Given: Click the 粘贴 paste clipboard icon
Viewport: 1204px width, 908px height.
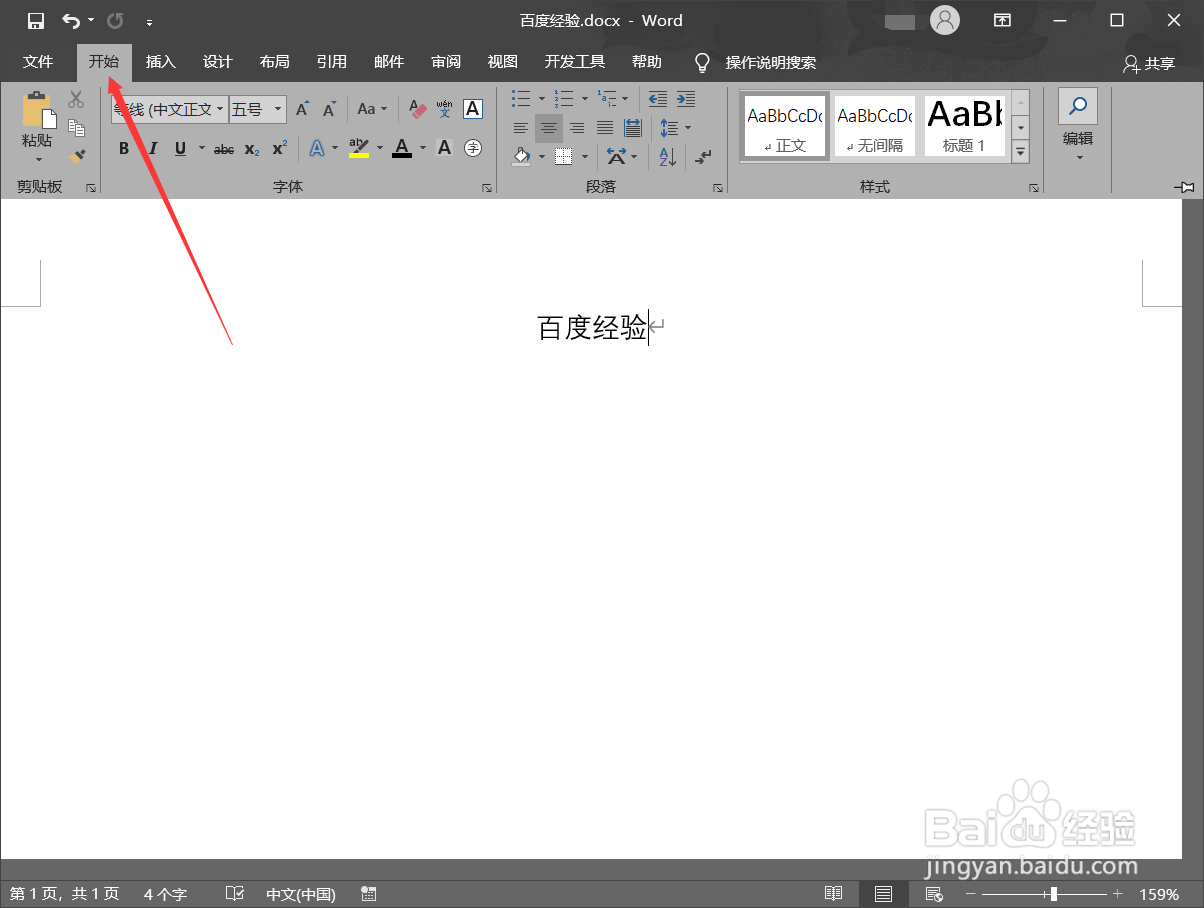Looking at the screenshot, I should click(38, 109).
